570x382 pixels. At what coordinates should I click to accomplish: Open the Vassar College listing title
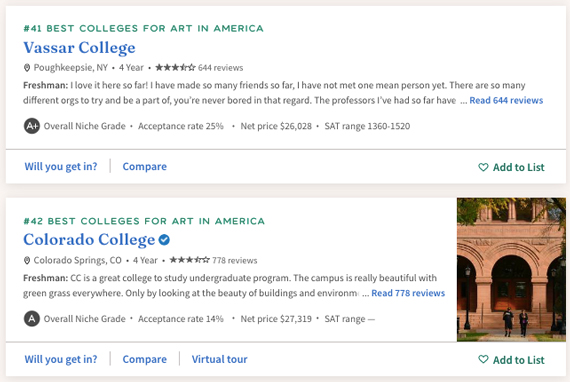pos(79,48)
